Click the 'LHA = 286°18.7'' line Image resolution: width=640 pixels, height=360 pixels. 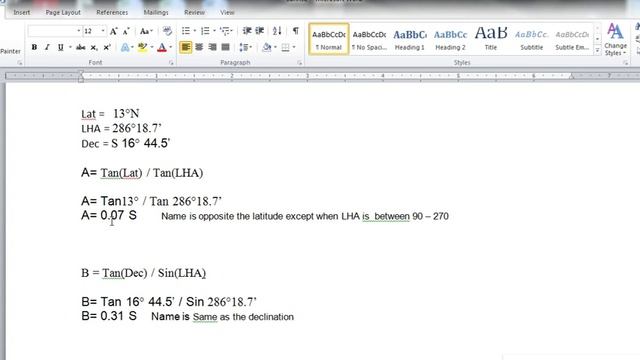tap(121, 129)
